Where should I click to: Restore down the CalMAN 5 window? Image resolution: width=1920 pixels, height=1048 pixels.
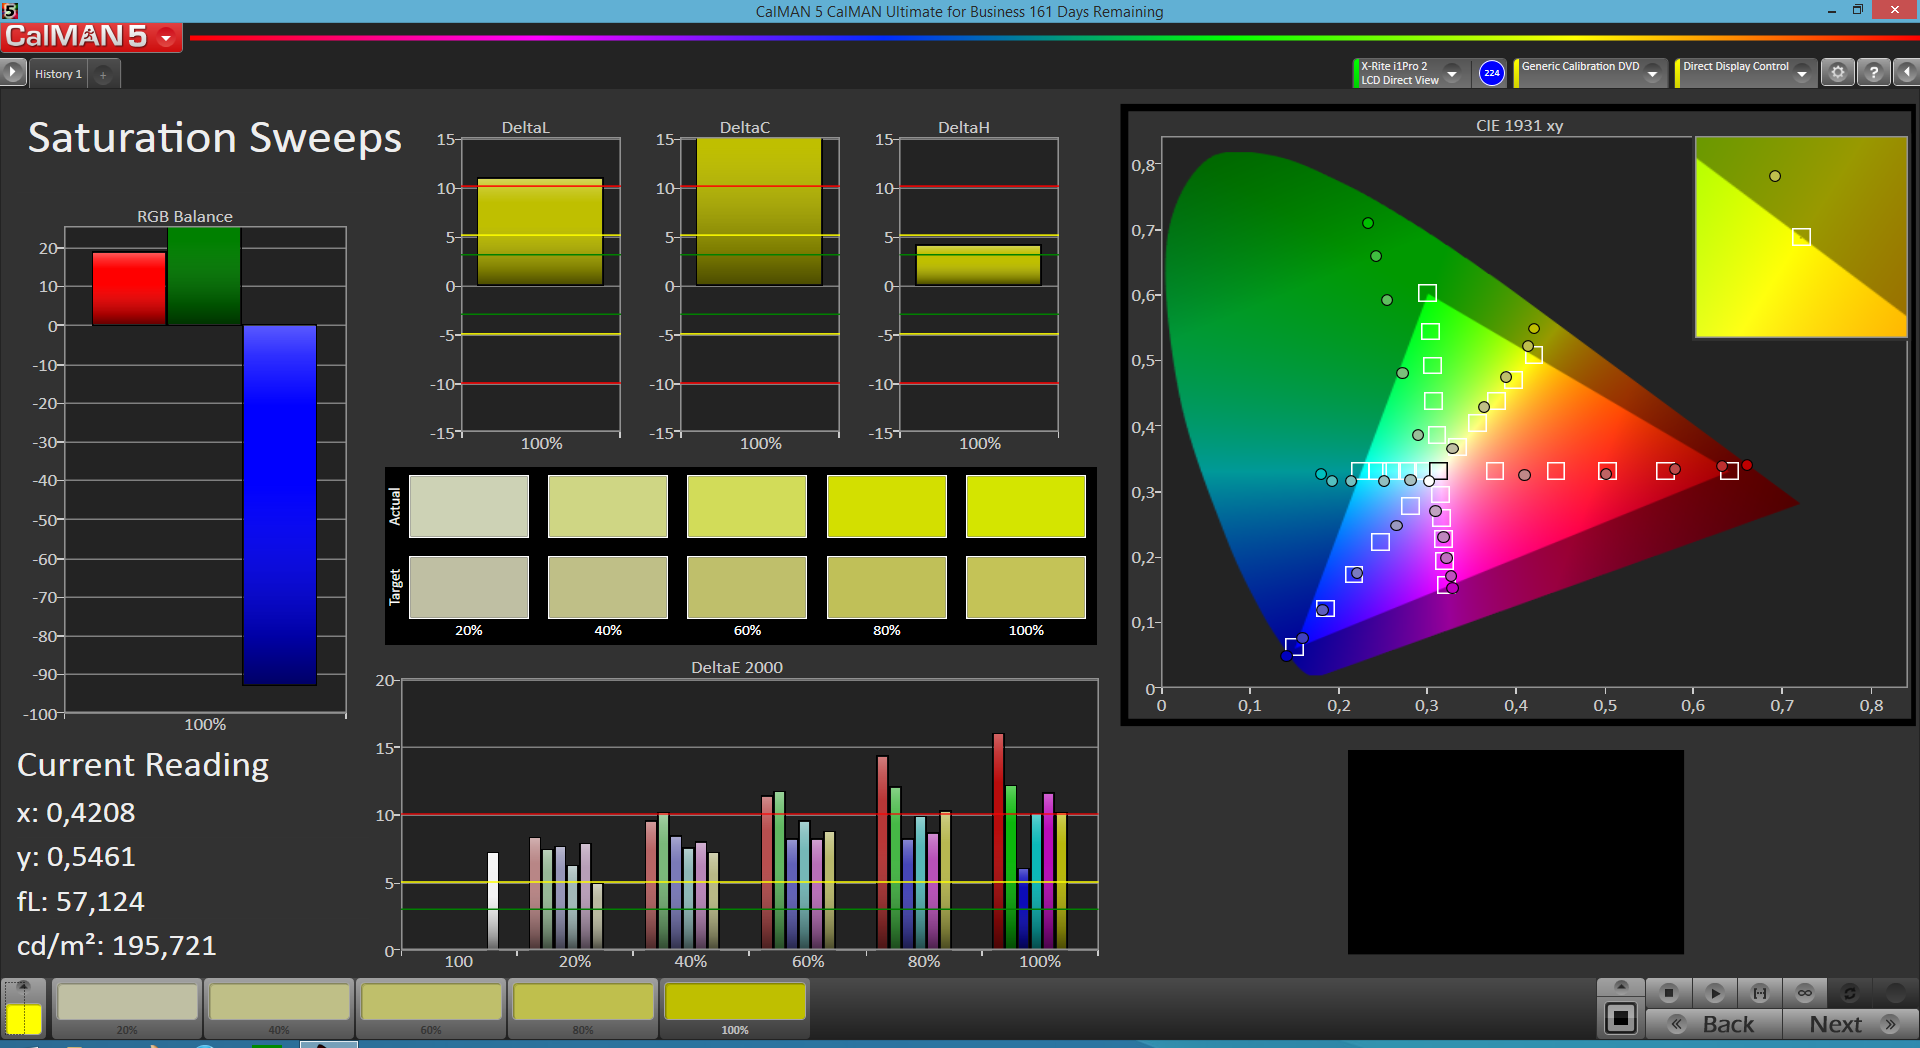point(1857,10)
